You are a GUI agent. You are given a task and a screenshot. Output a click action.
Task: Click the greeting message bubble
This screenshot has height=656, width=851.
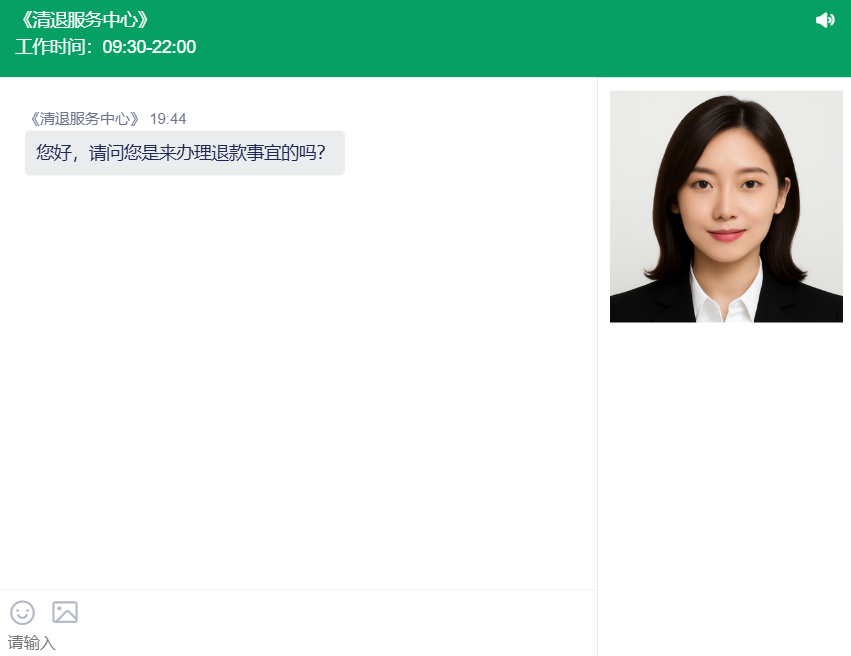(x=184, y=153)
